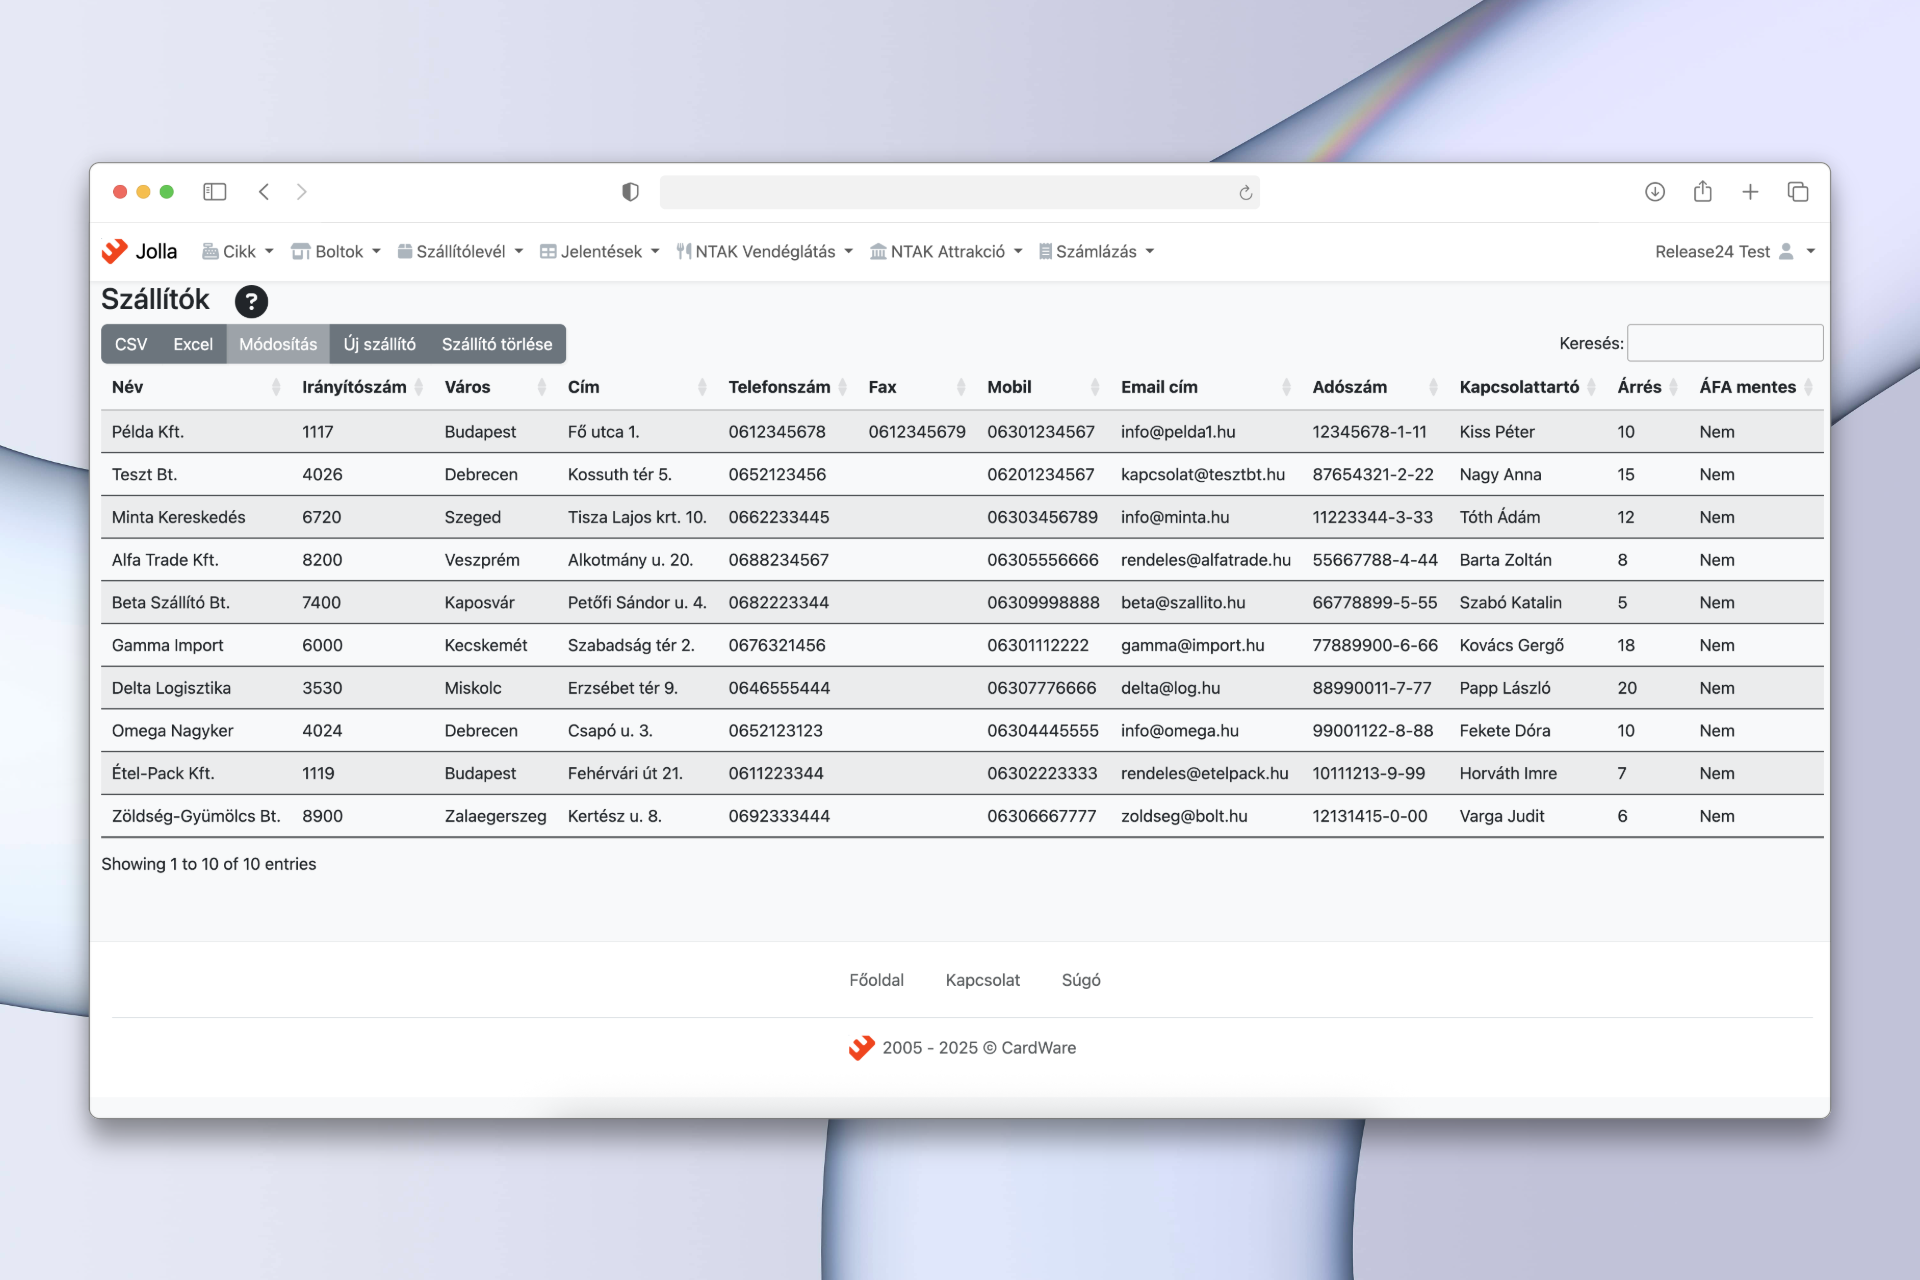This screenshot has width=1920, height=1280.
Task: Open the downloads icon in toolbar
Action: 1655,192
